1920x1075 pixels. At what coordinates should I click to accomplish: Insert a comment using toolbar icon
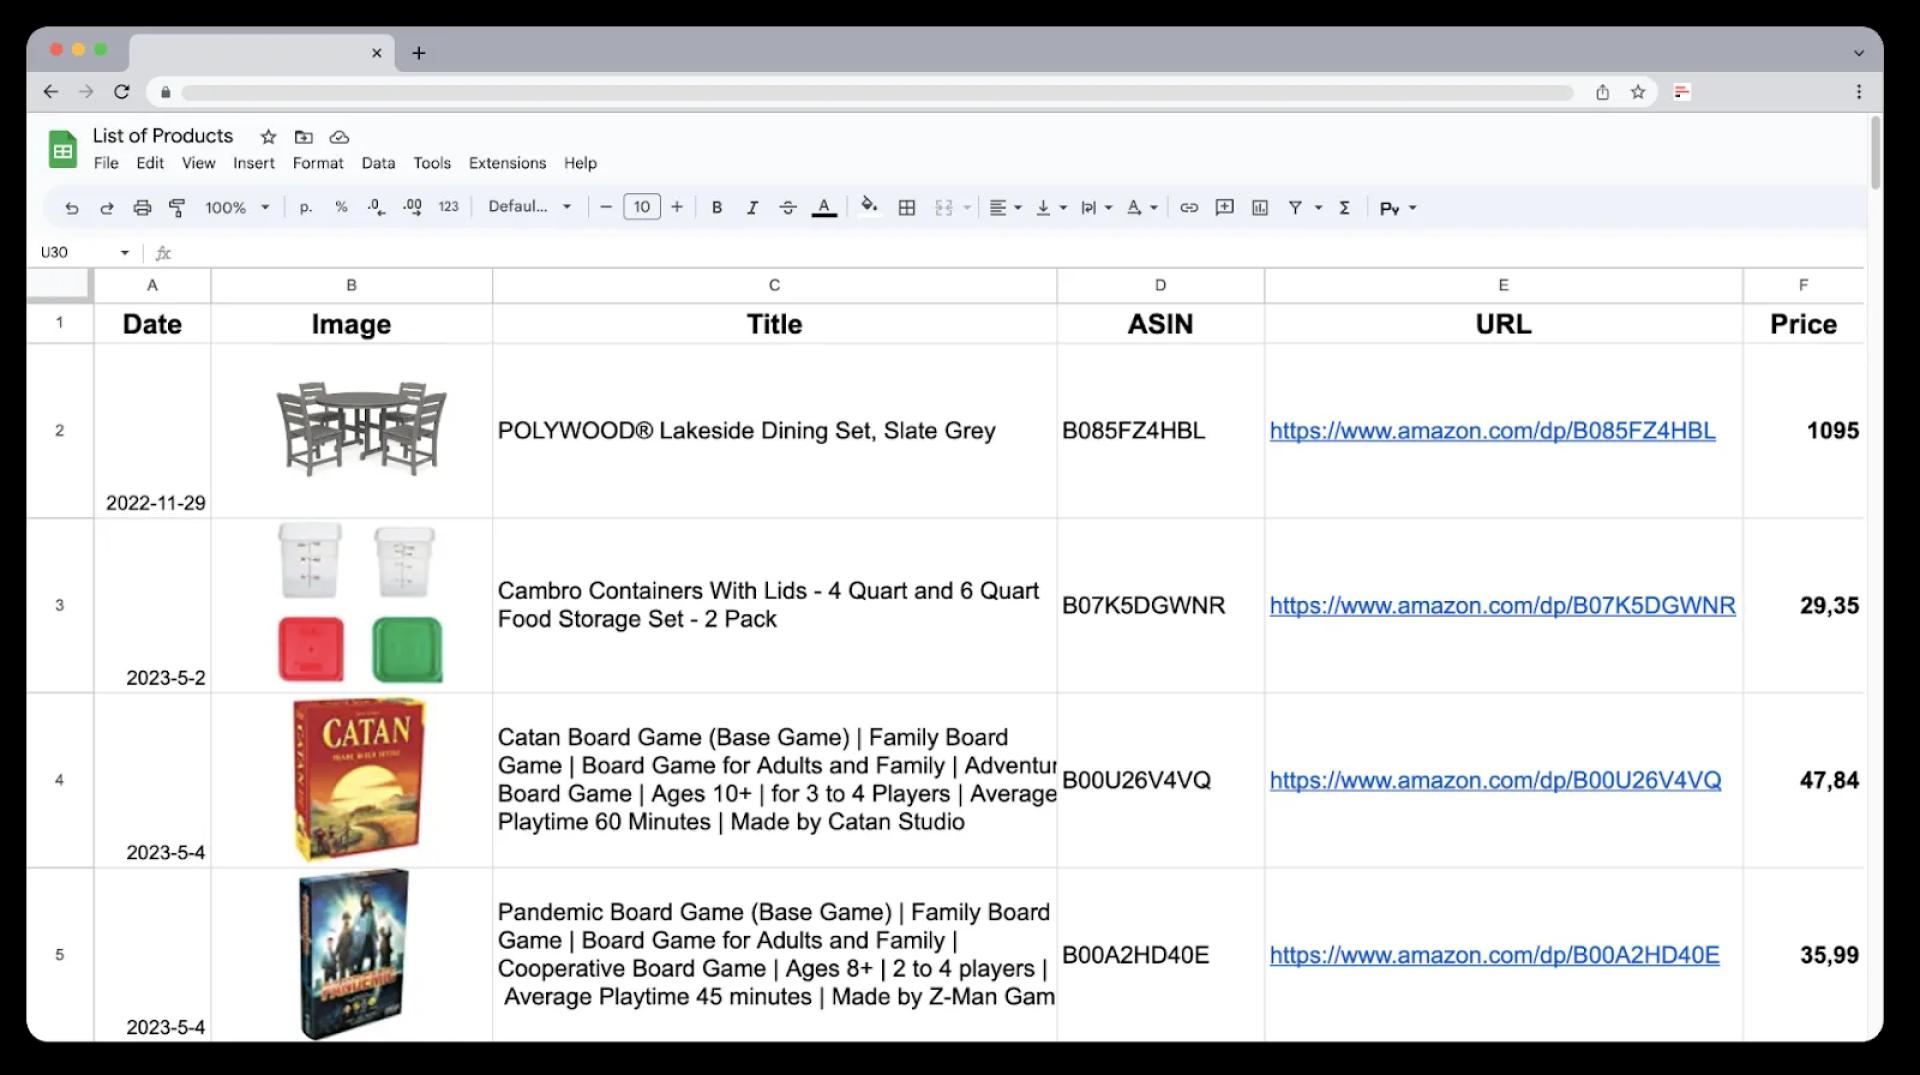coord(1224,207)
